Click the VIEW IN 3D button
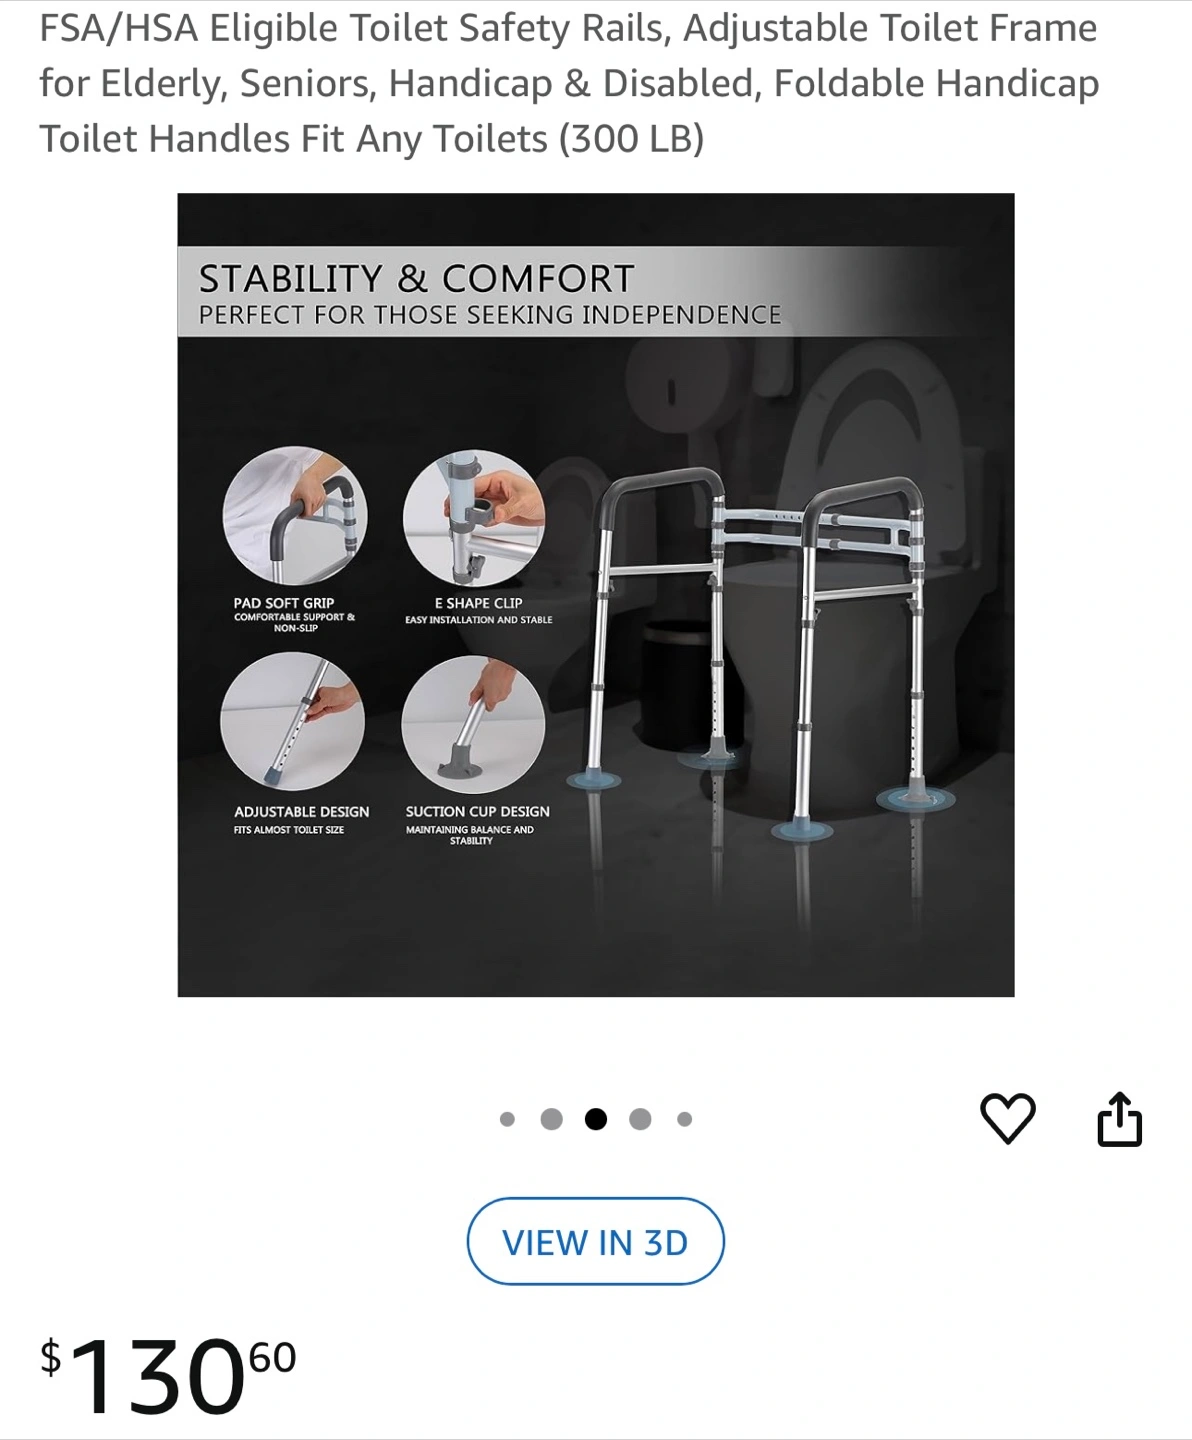Image resolution: width=1192 pixels, height=1440 pixels. coord(595,1242)
